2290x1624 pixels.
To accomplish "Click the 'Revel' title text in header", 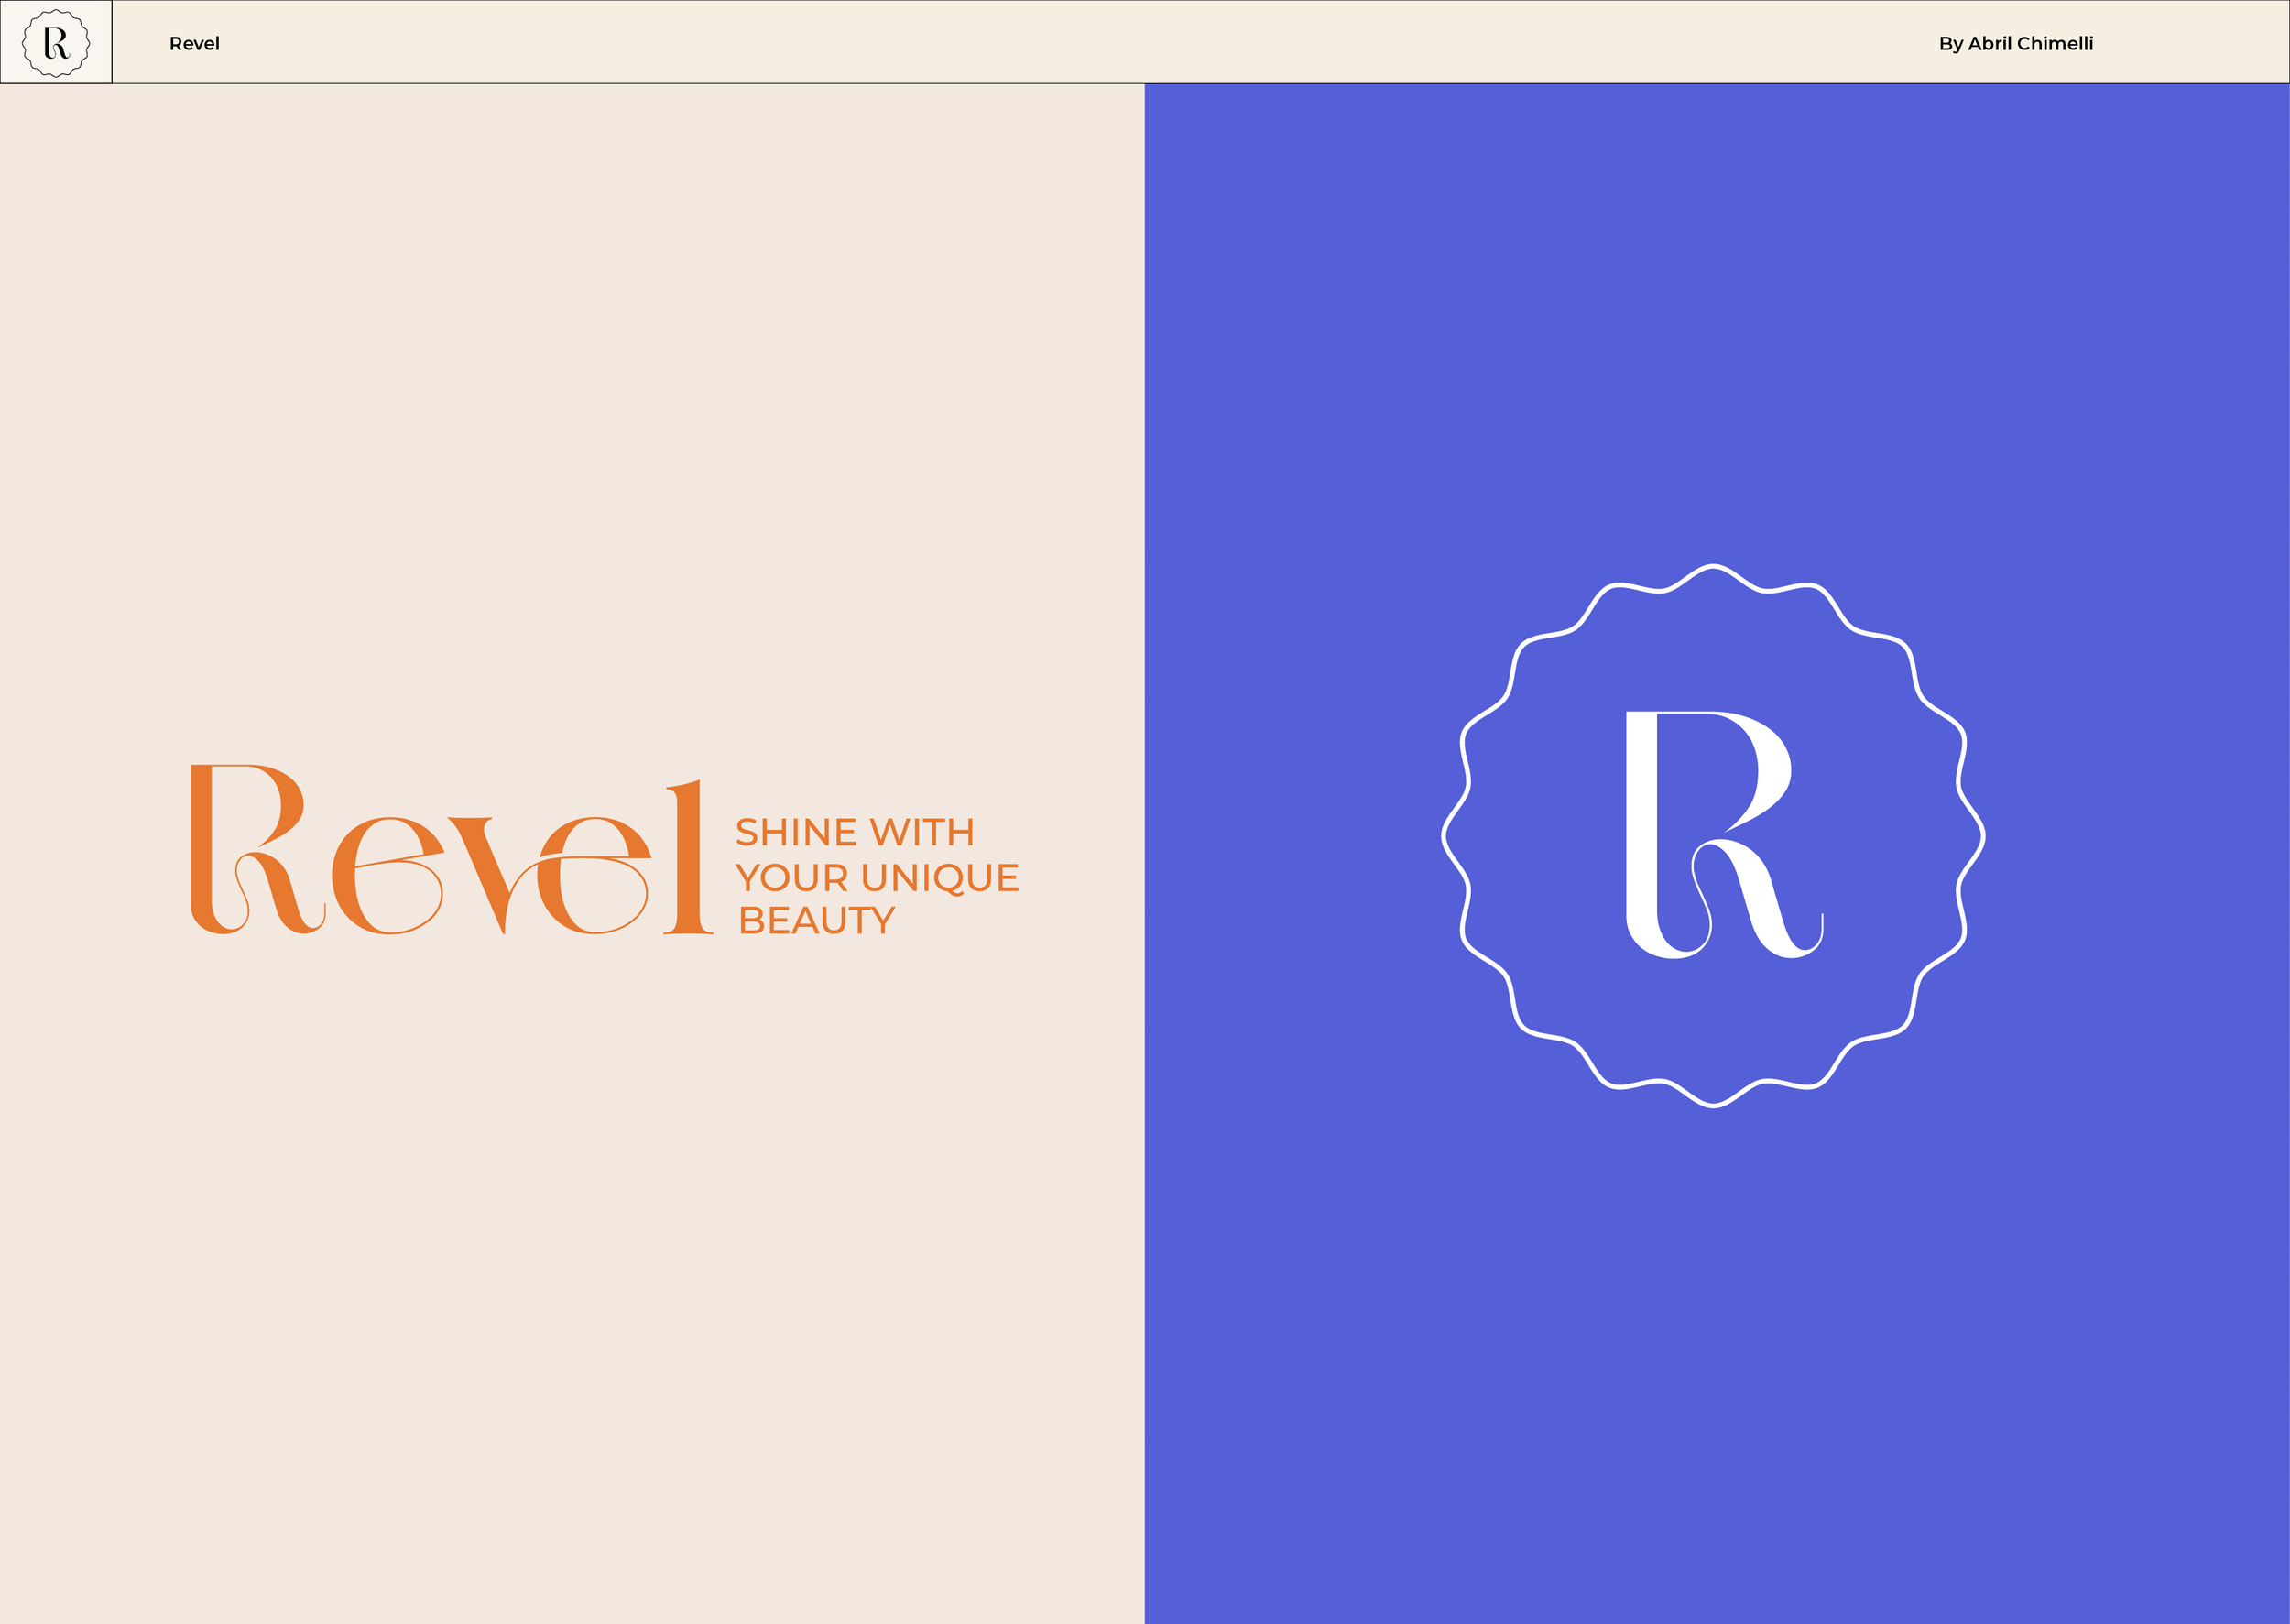I will click(x=194, y=43).
